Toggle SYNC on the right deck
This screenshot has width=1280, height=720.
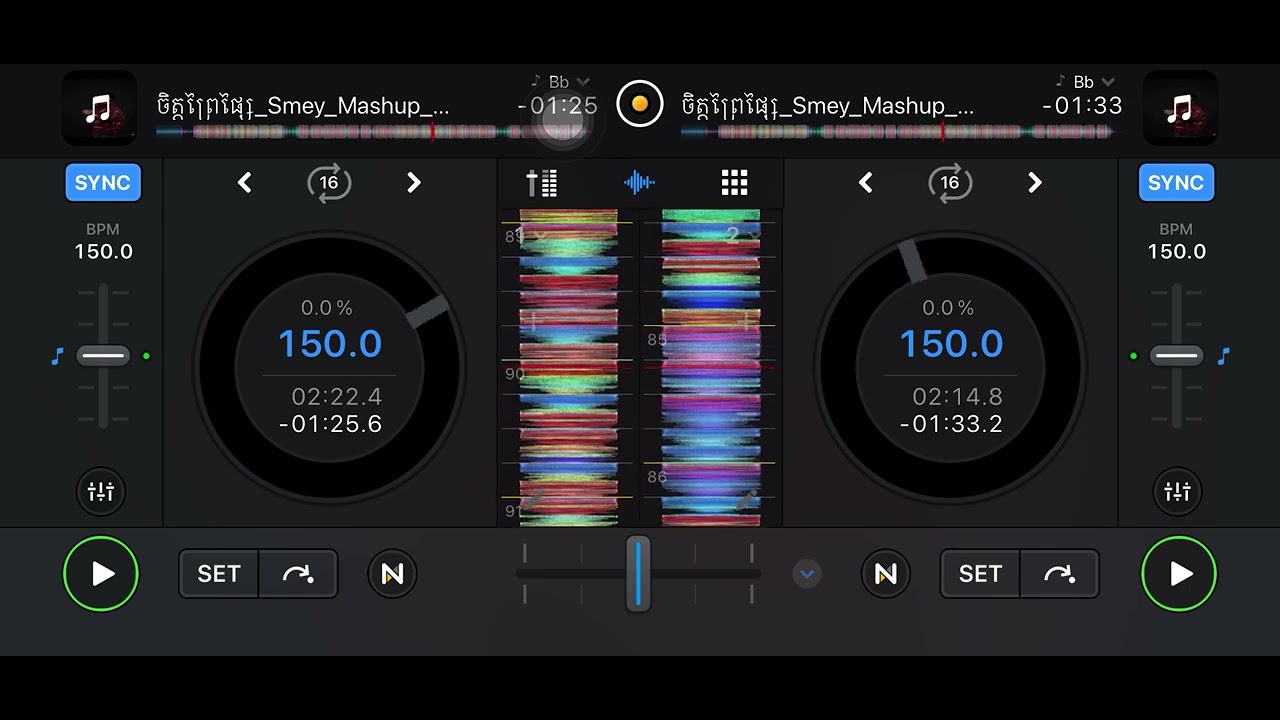coord(1176,183)
